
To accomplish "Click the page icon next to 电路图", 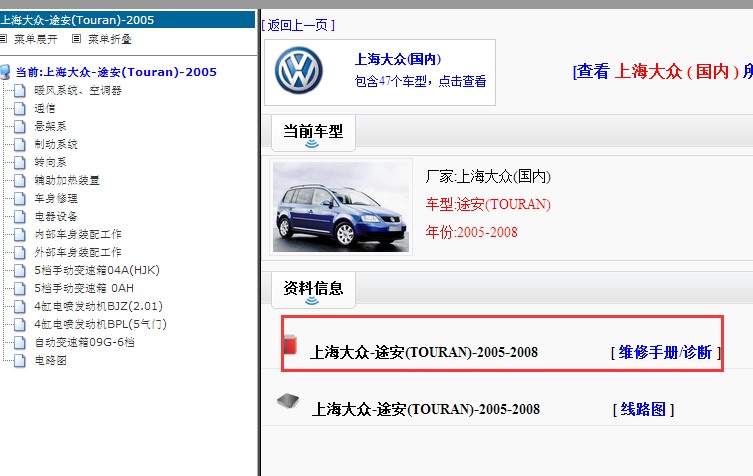I will [21, 360].
